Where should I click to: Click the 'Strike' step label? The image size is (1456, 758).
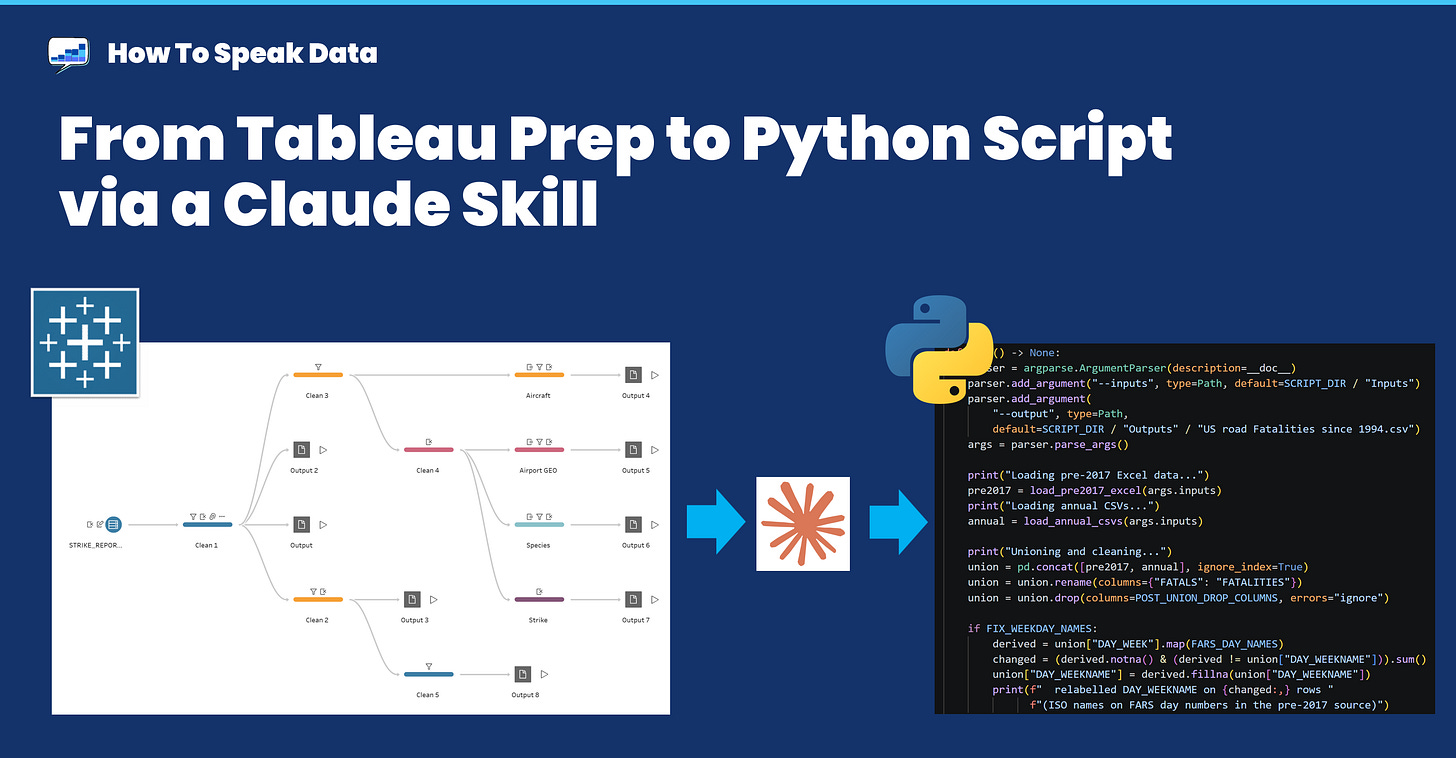(539, 620)
